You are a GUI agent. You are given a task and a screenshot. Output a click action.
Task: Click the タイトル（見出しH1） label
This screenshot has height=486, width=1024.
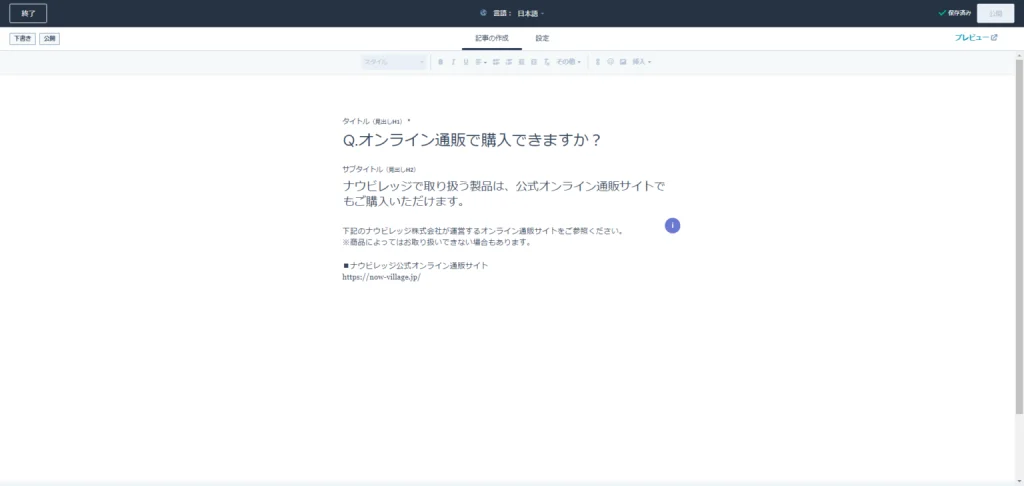pos(374,122)
